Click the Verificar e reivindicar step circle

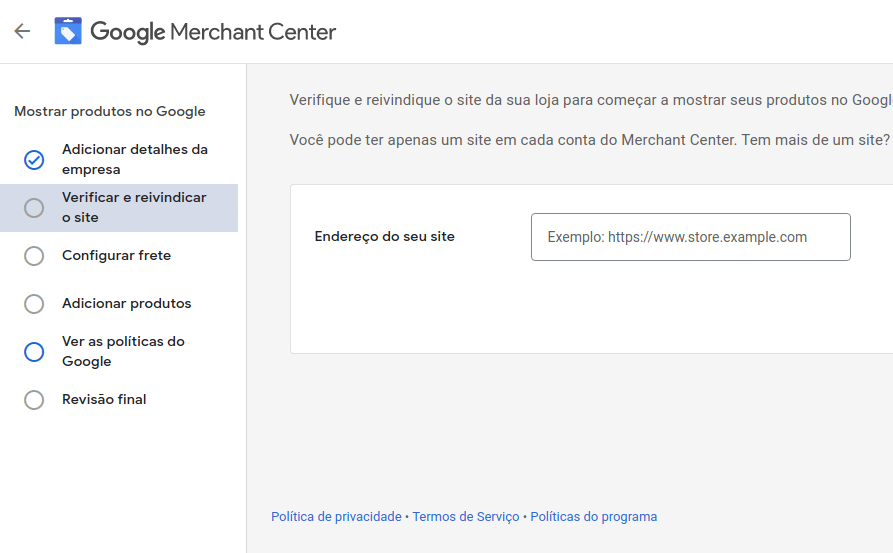point(34,208)
